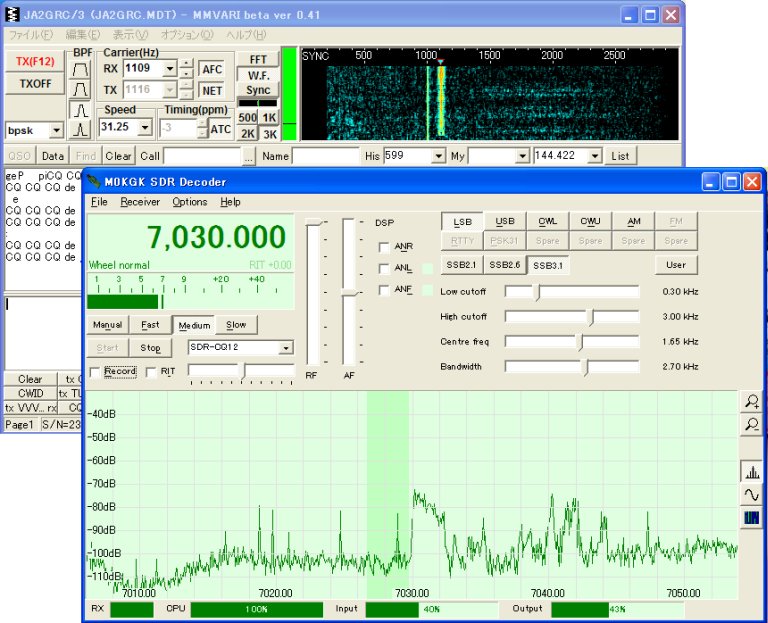Open the Speed 31.25 dropdown
This screenshot has height=623, width=768.
(145, 128)
